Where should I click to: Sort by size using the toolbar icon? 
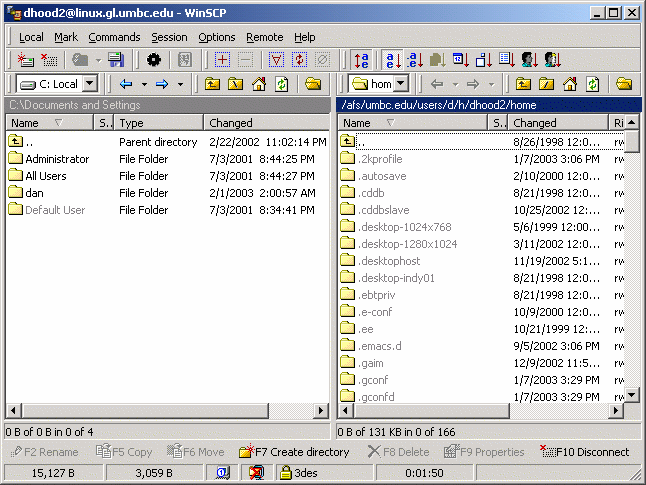[484, 60]
